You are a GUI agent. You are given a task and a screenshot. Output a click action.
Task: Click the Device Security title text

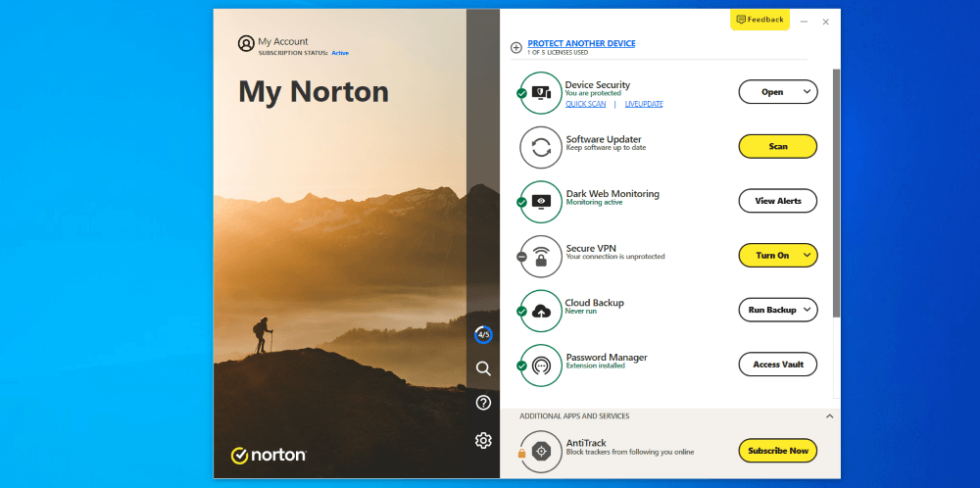coord(598,84)
